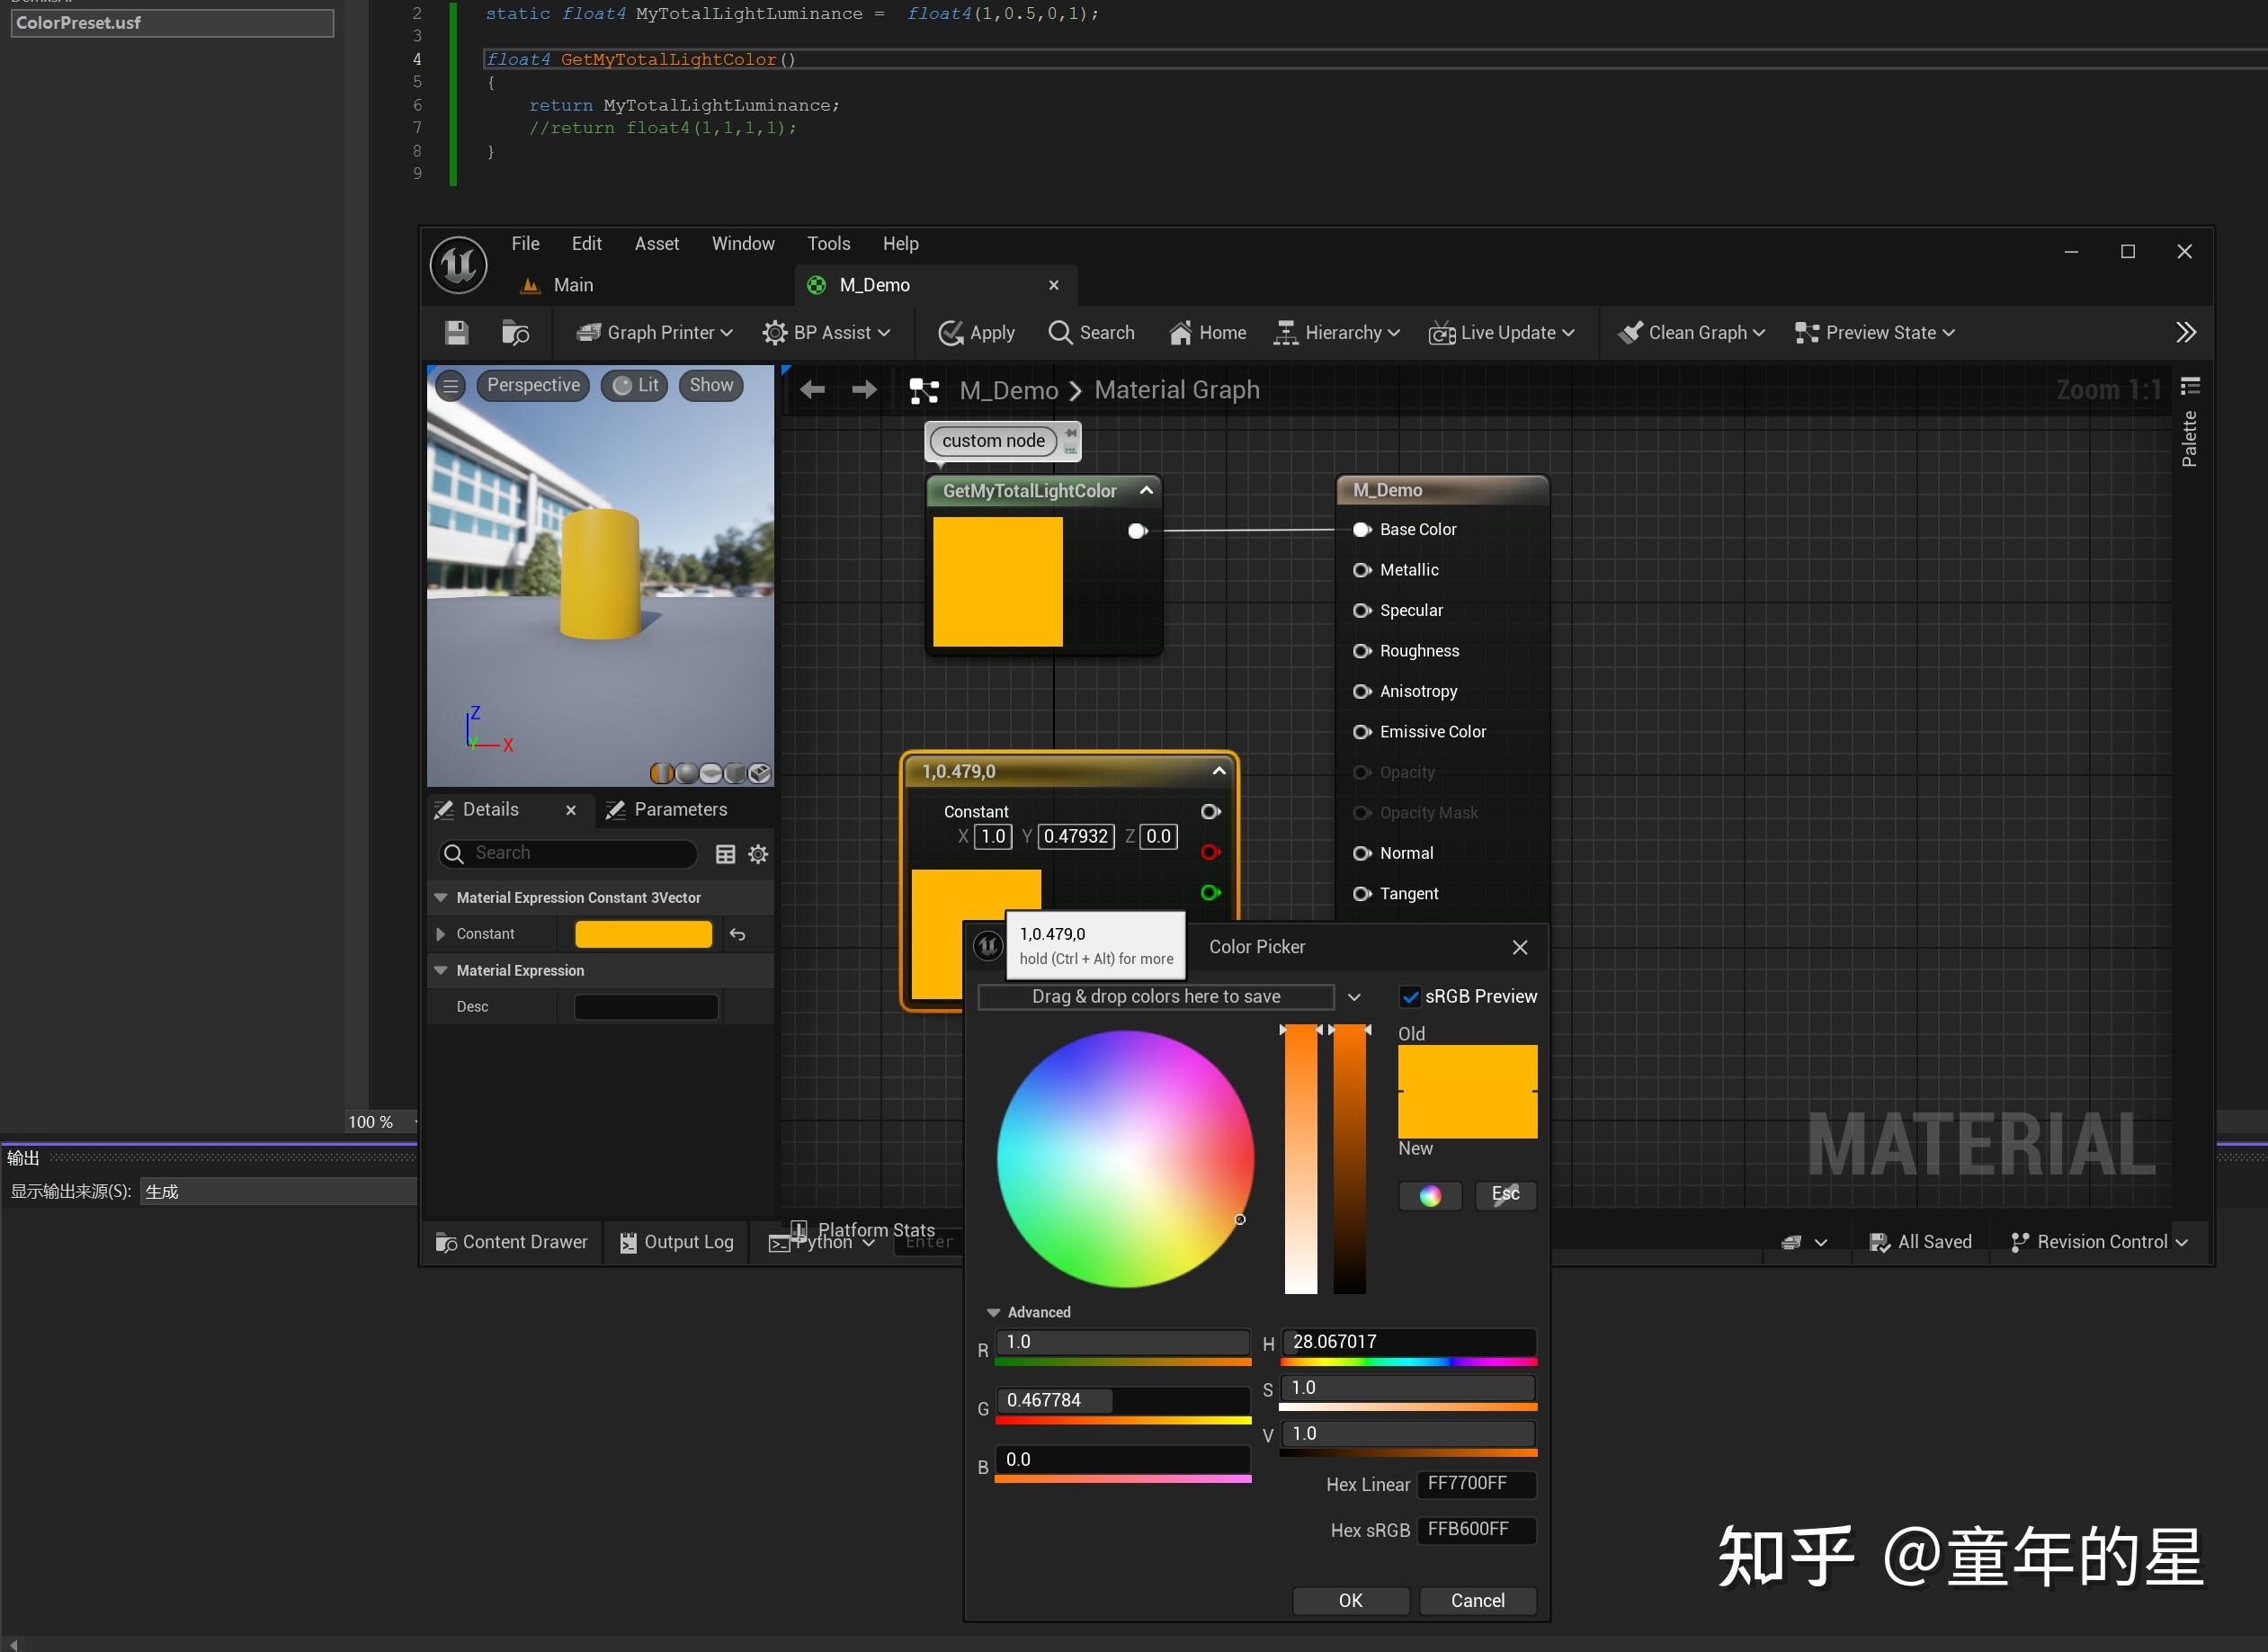
Task: Click the Cancel button in the Color Picker
Action: (x=1477, y=1600)
